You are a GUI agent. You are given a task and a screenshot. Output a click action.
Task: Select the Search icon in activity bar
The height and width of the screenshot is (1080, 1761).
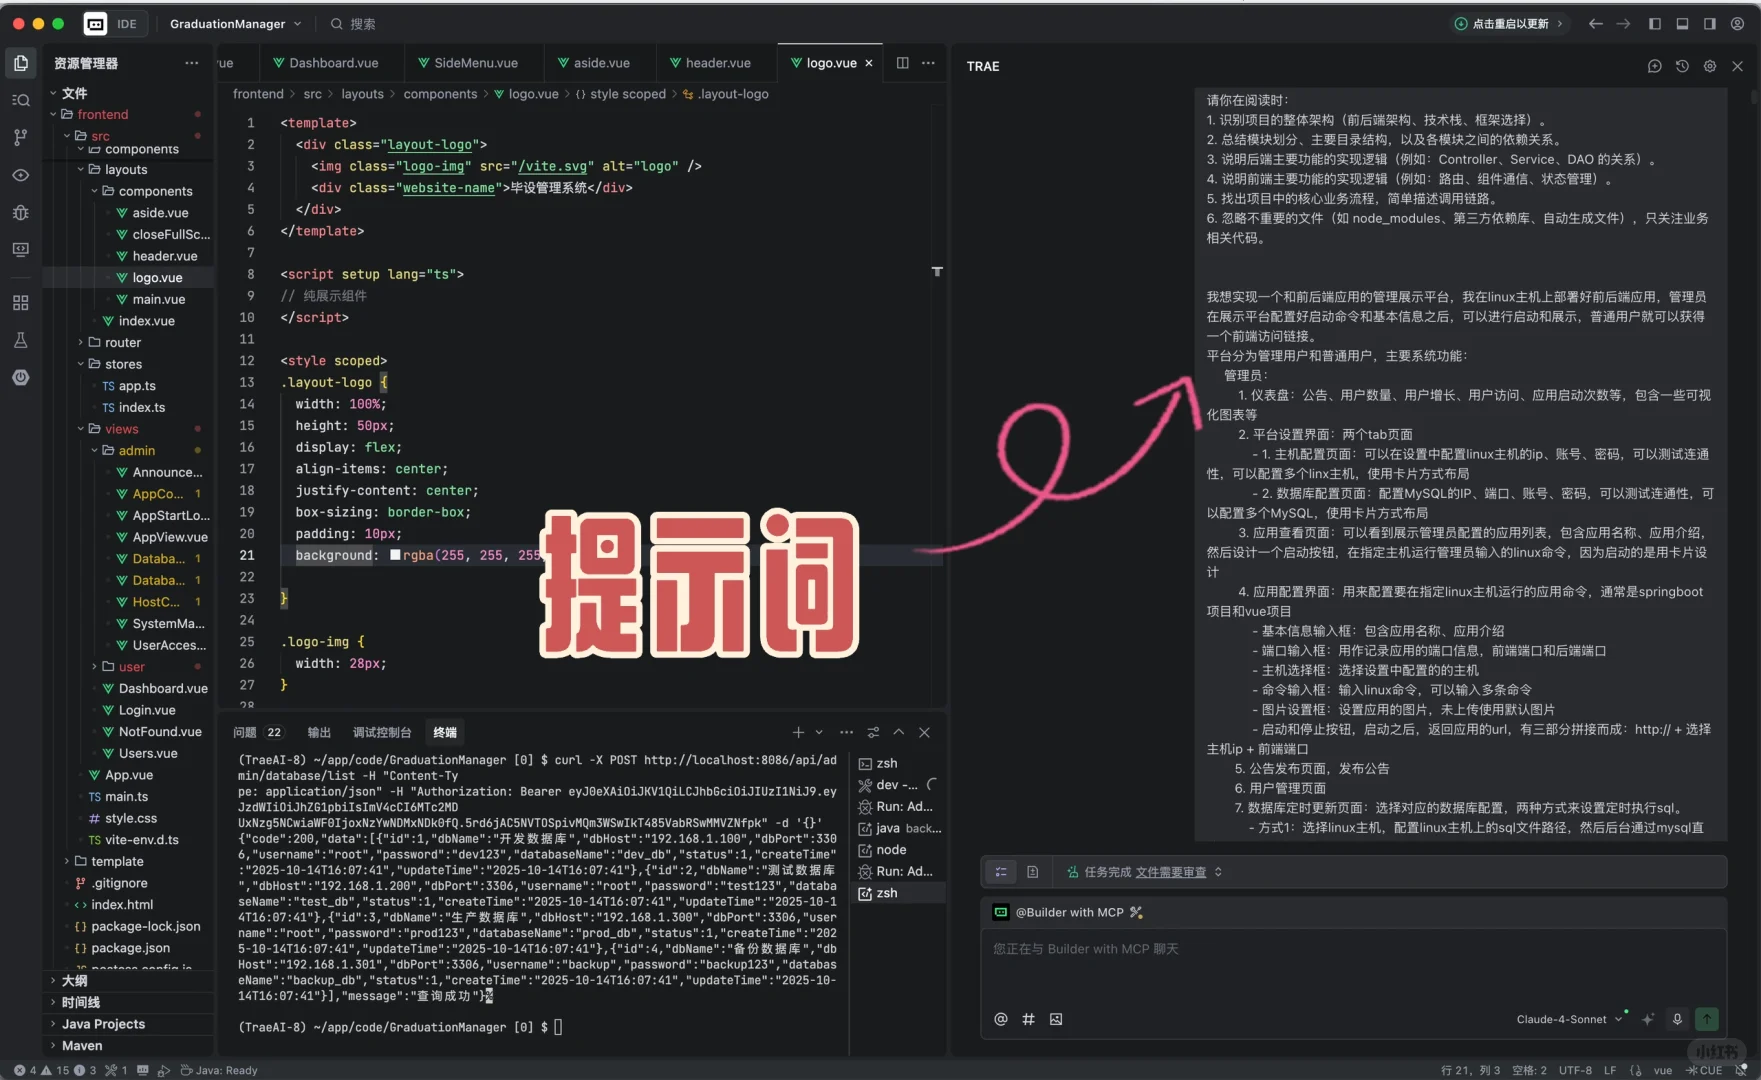point(20,99)
